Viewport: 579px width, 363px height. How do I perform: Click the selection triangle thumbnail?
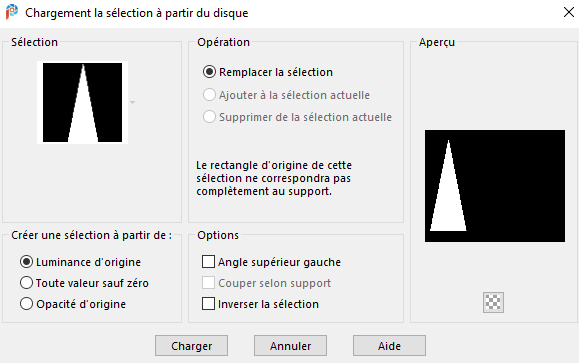coord(82,102)
